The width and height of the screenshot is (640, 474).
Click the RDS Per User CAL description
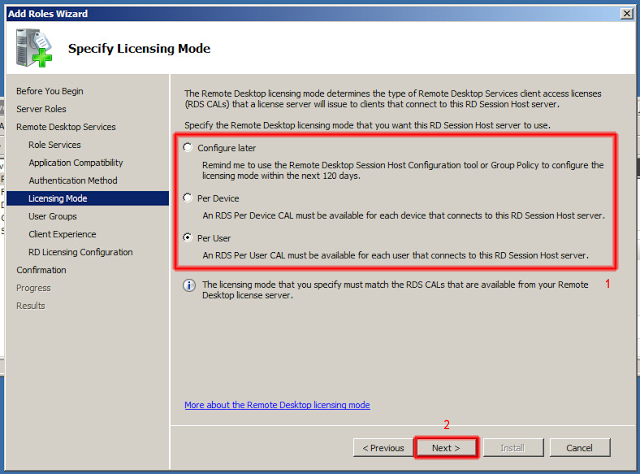click(x=396, y=256)
